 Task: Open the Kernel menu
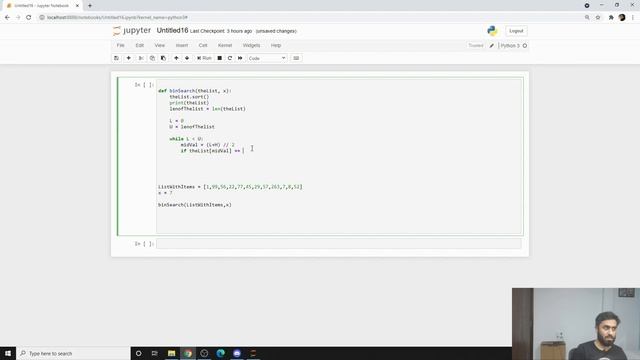click(x=225, y=45)
